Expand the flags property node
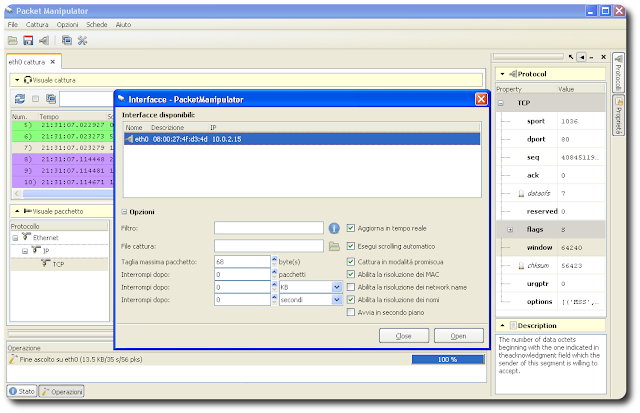 510,229
